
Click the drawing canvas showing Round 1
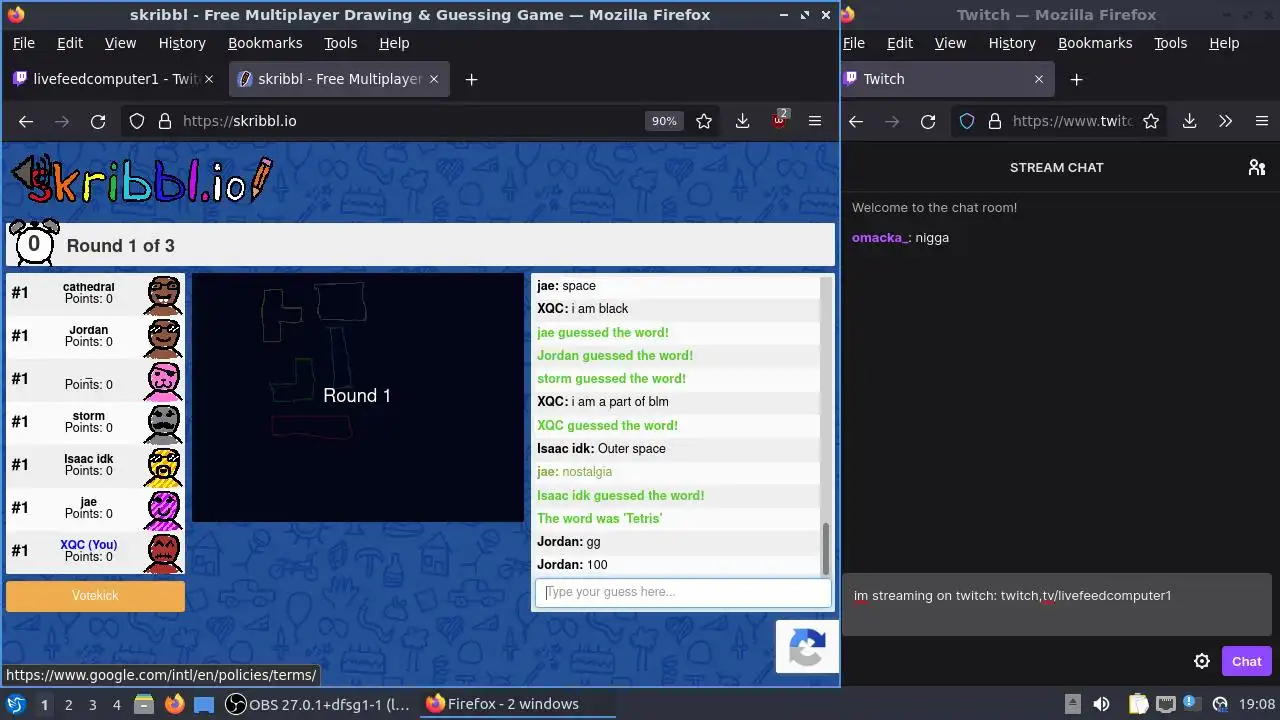tap(357, 397)
